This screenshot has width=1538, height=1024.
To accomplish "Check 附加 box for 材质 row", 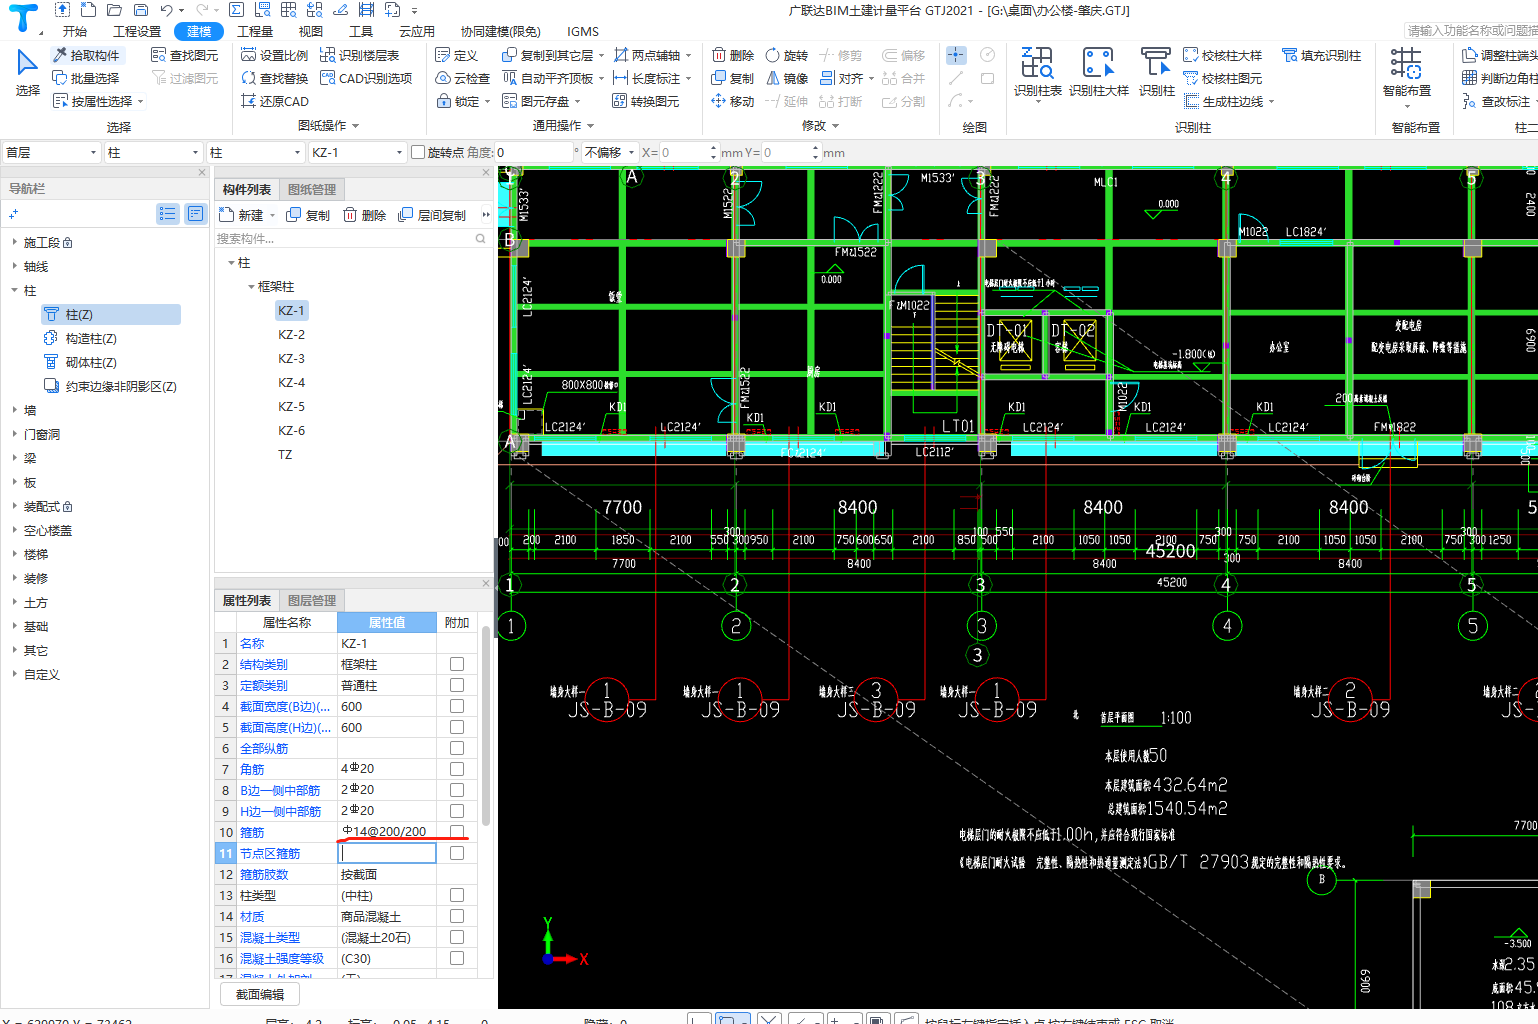I will click(x=457, y=916).
